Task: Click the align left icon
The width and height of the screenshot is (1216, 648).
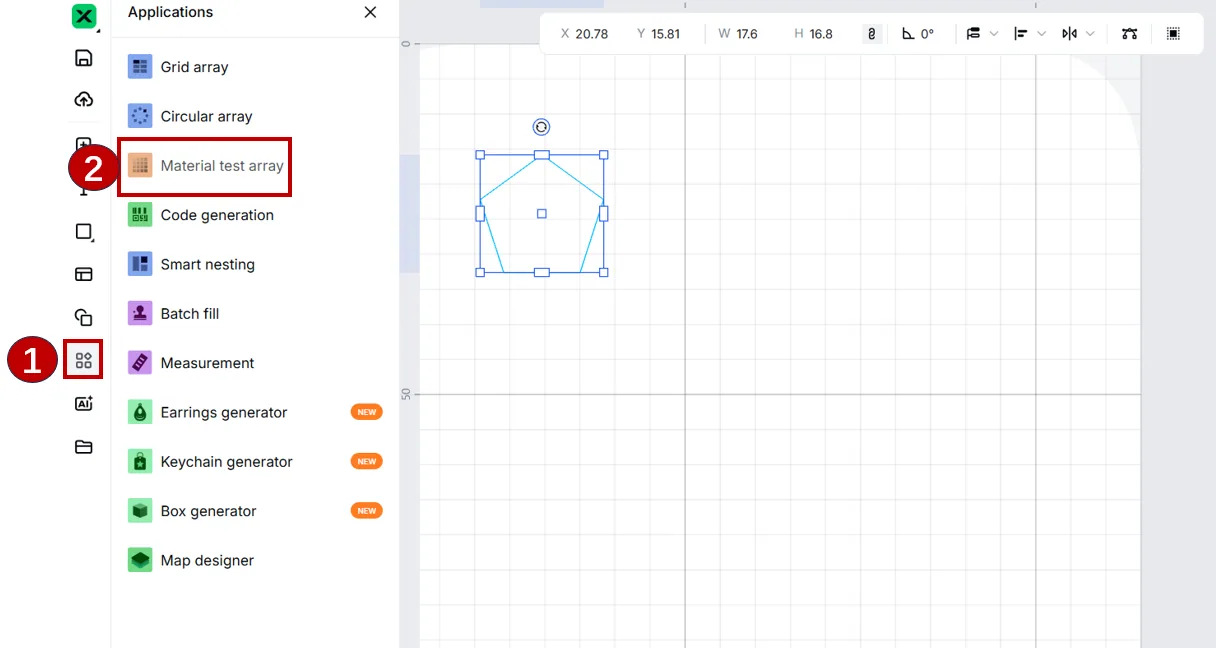Action: click(1021, 33)
